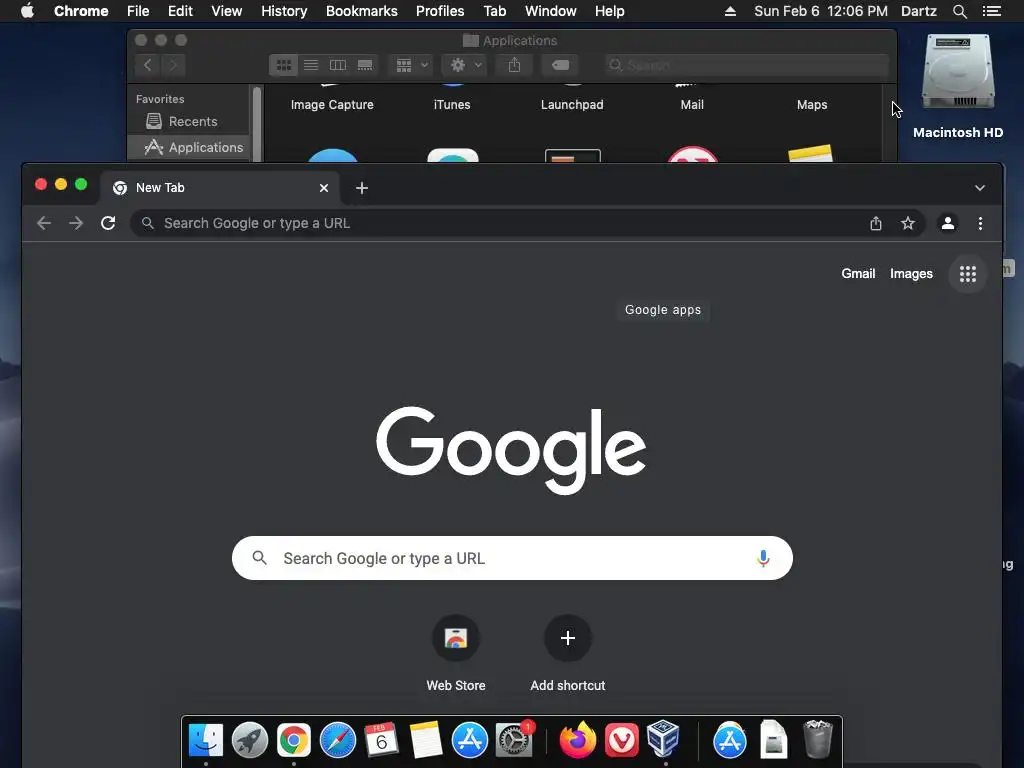Viewport: 1024px width, 768px height.
Task: Open Gmail link
Action: coord(858,274)
